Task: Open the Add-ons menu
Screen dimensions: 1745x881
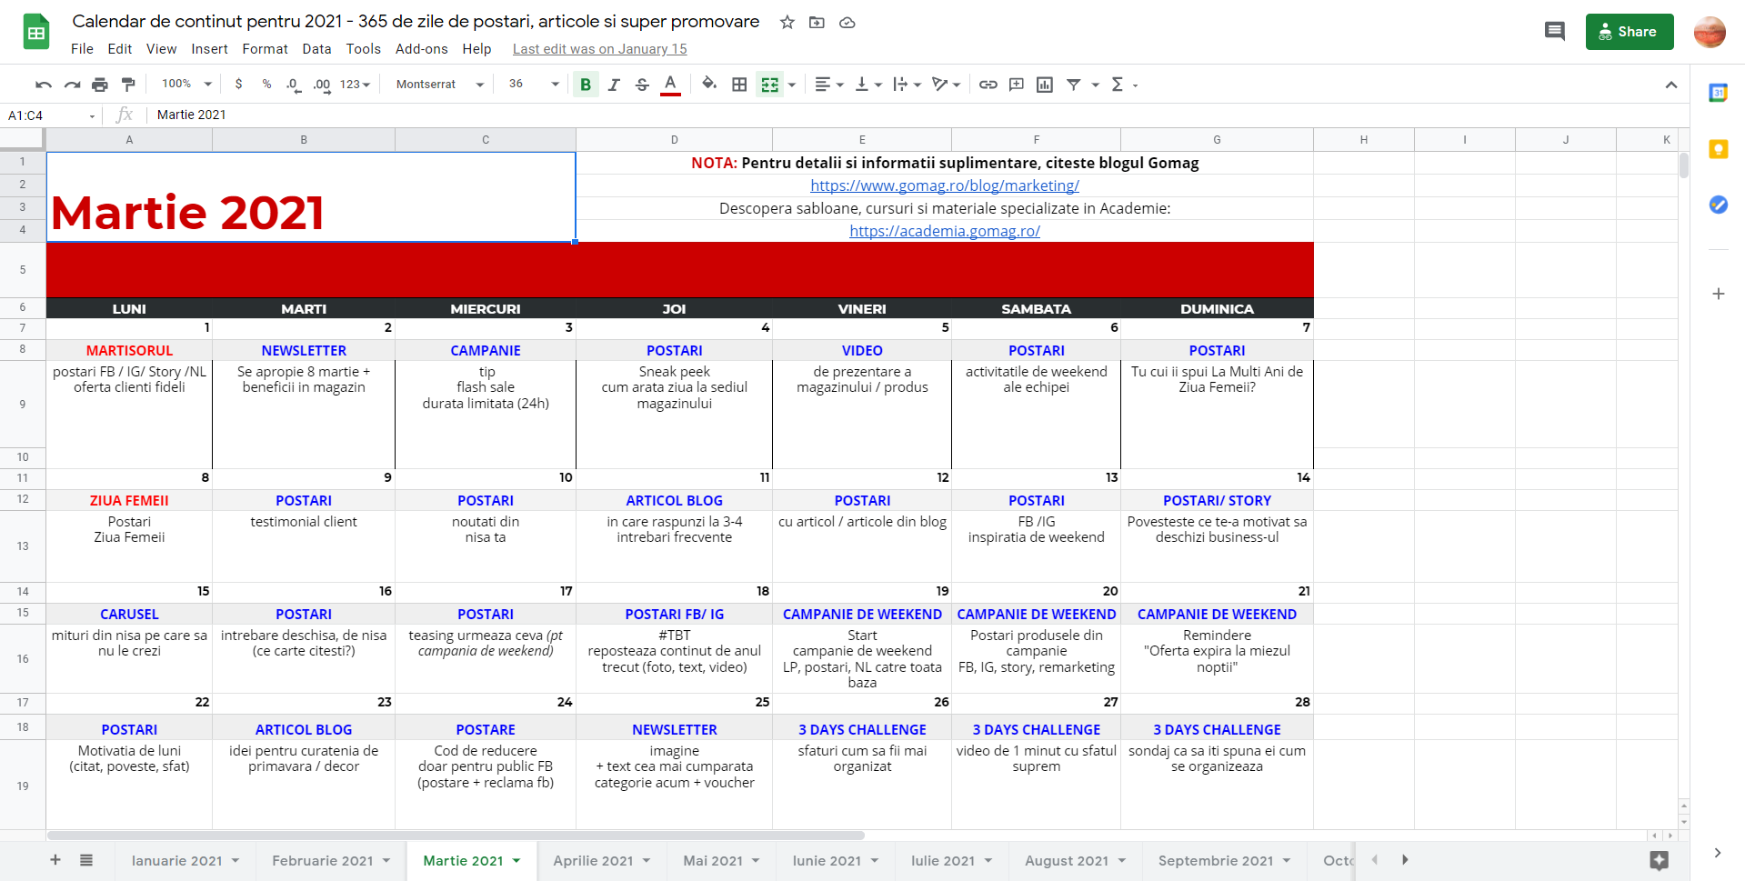Action: click(x=422, y=49)
